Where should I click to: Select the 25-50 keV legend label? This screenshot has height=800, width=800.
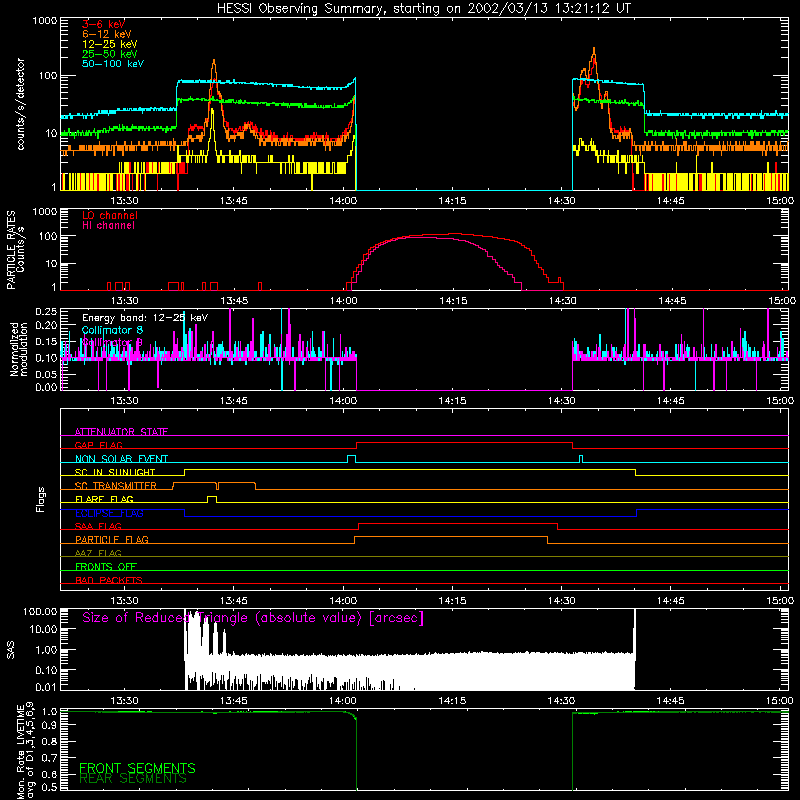pyautogui.click(x=110, y=54)
